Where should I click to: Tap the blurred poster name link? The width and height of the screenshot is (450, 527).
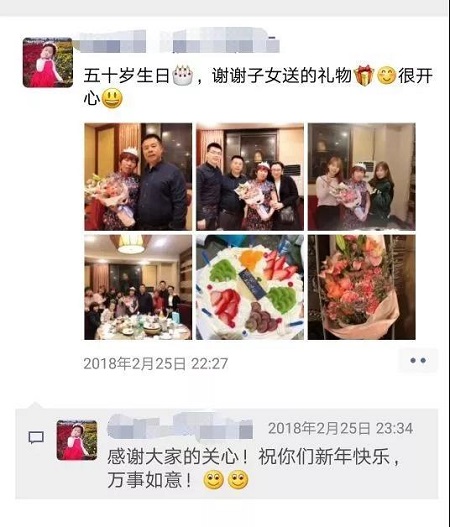pyautogui.click(x=177, y=42)
